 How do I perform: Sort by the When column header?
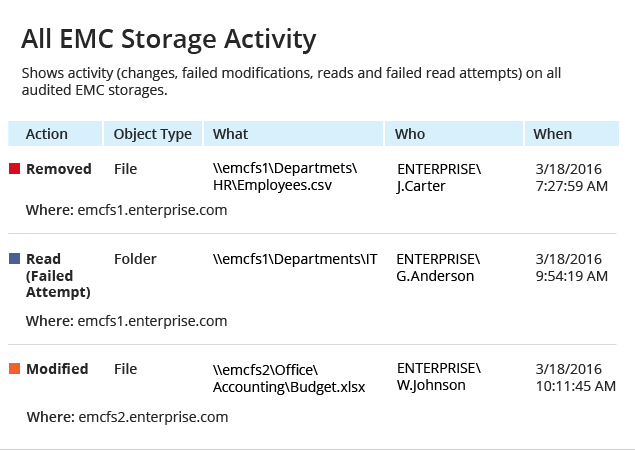572,134
